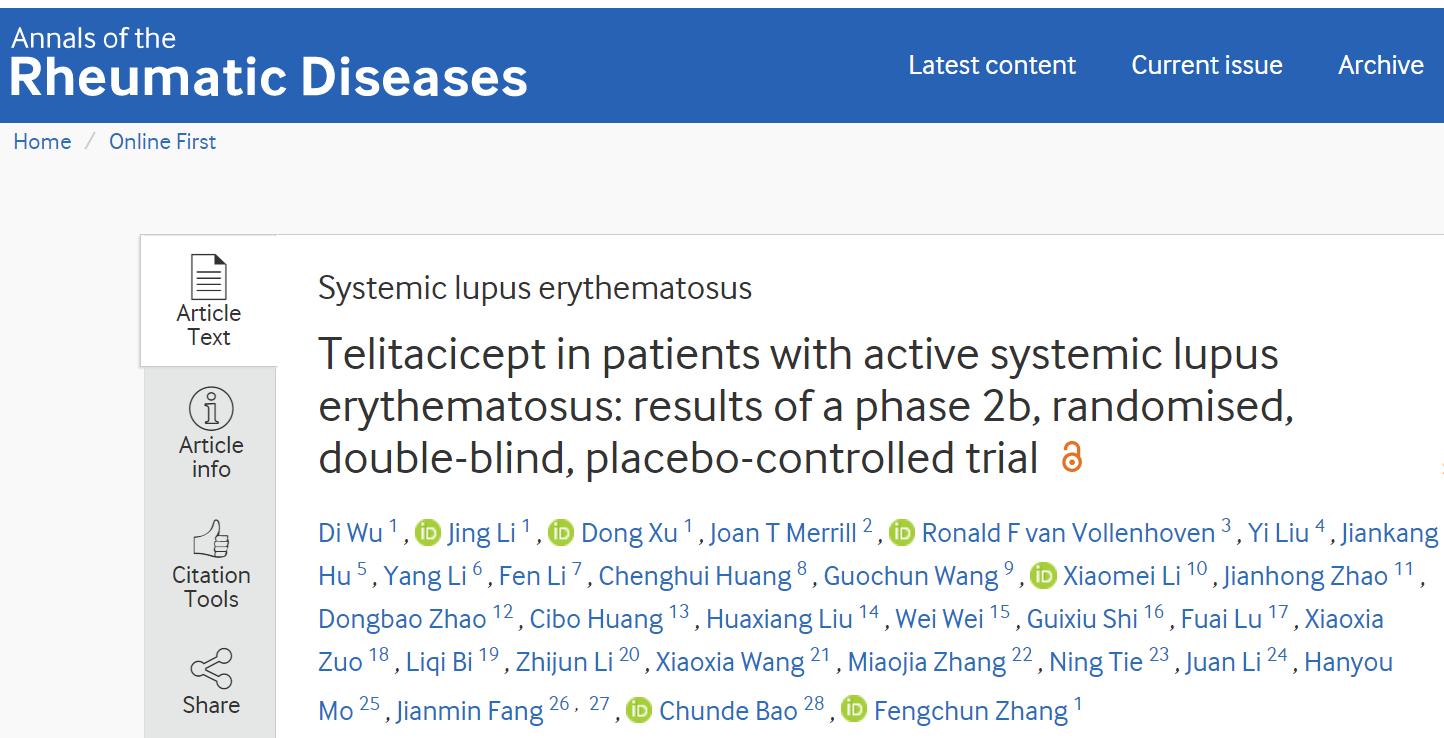1444x738 pixels.
Task: Click ORCID icon beside Dong Xu
Action: pos(561,533)
